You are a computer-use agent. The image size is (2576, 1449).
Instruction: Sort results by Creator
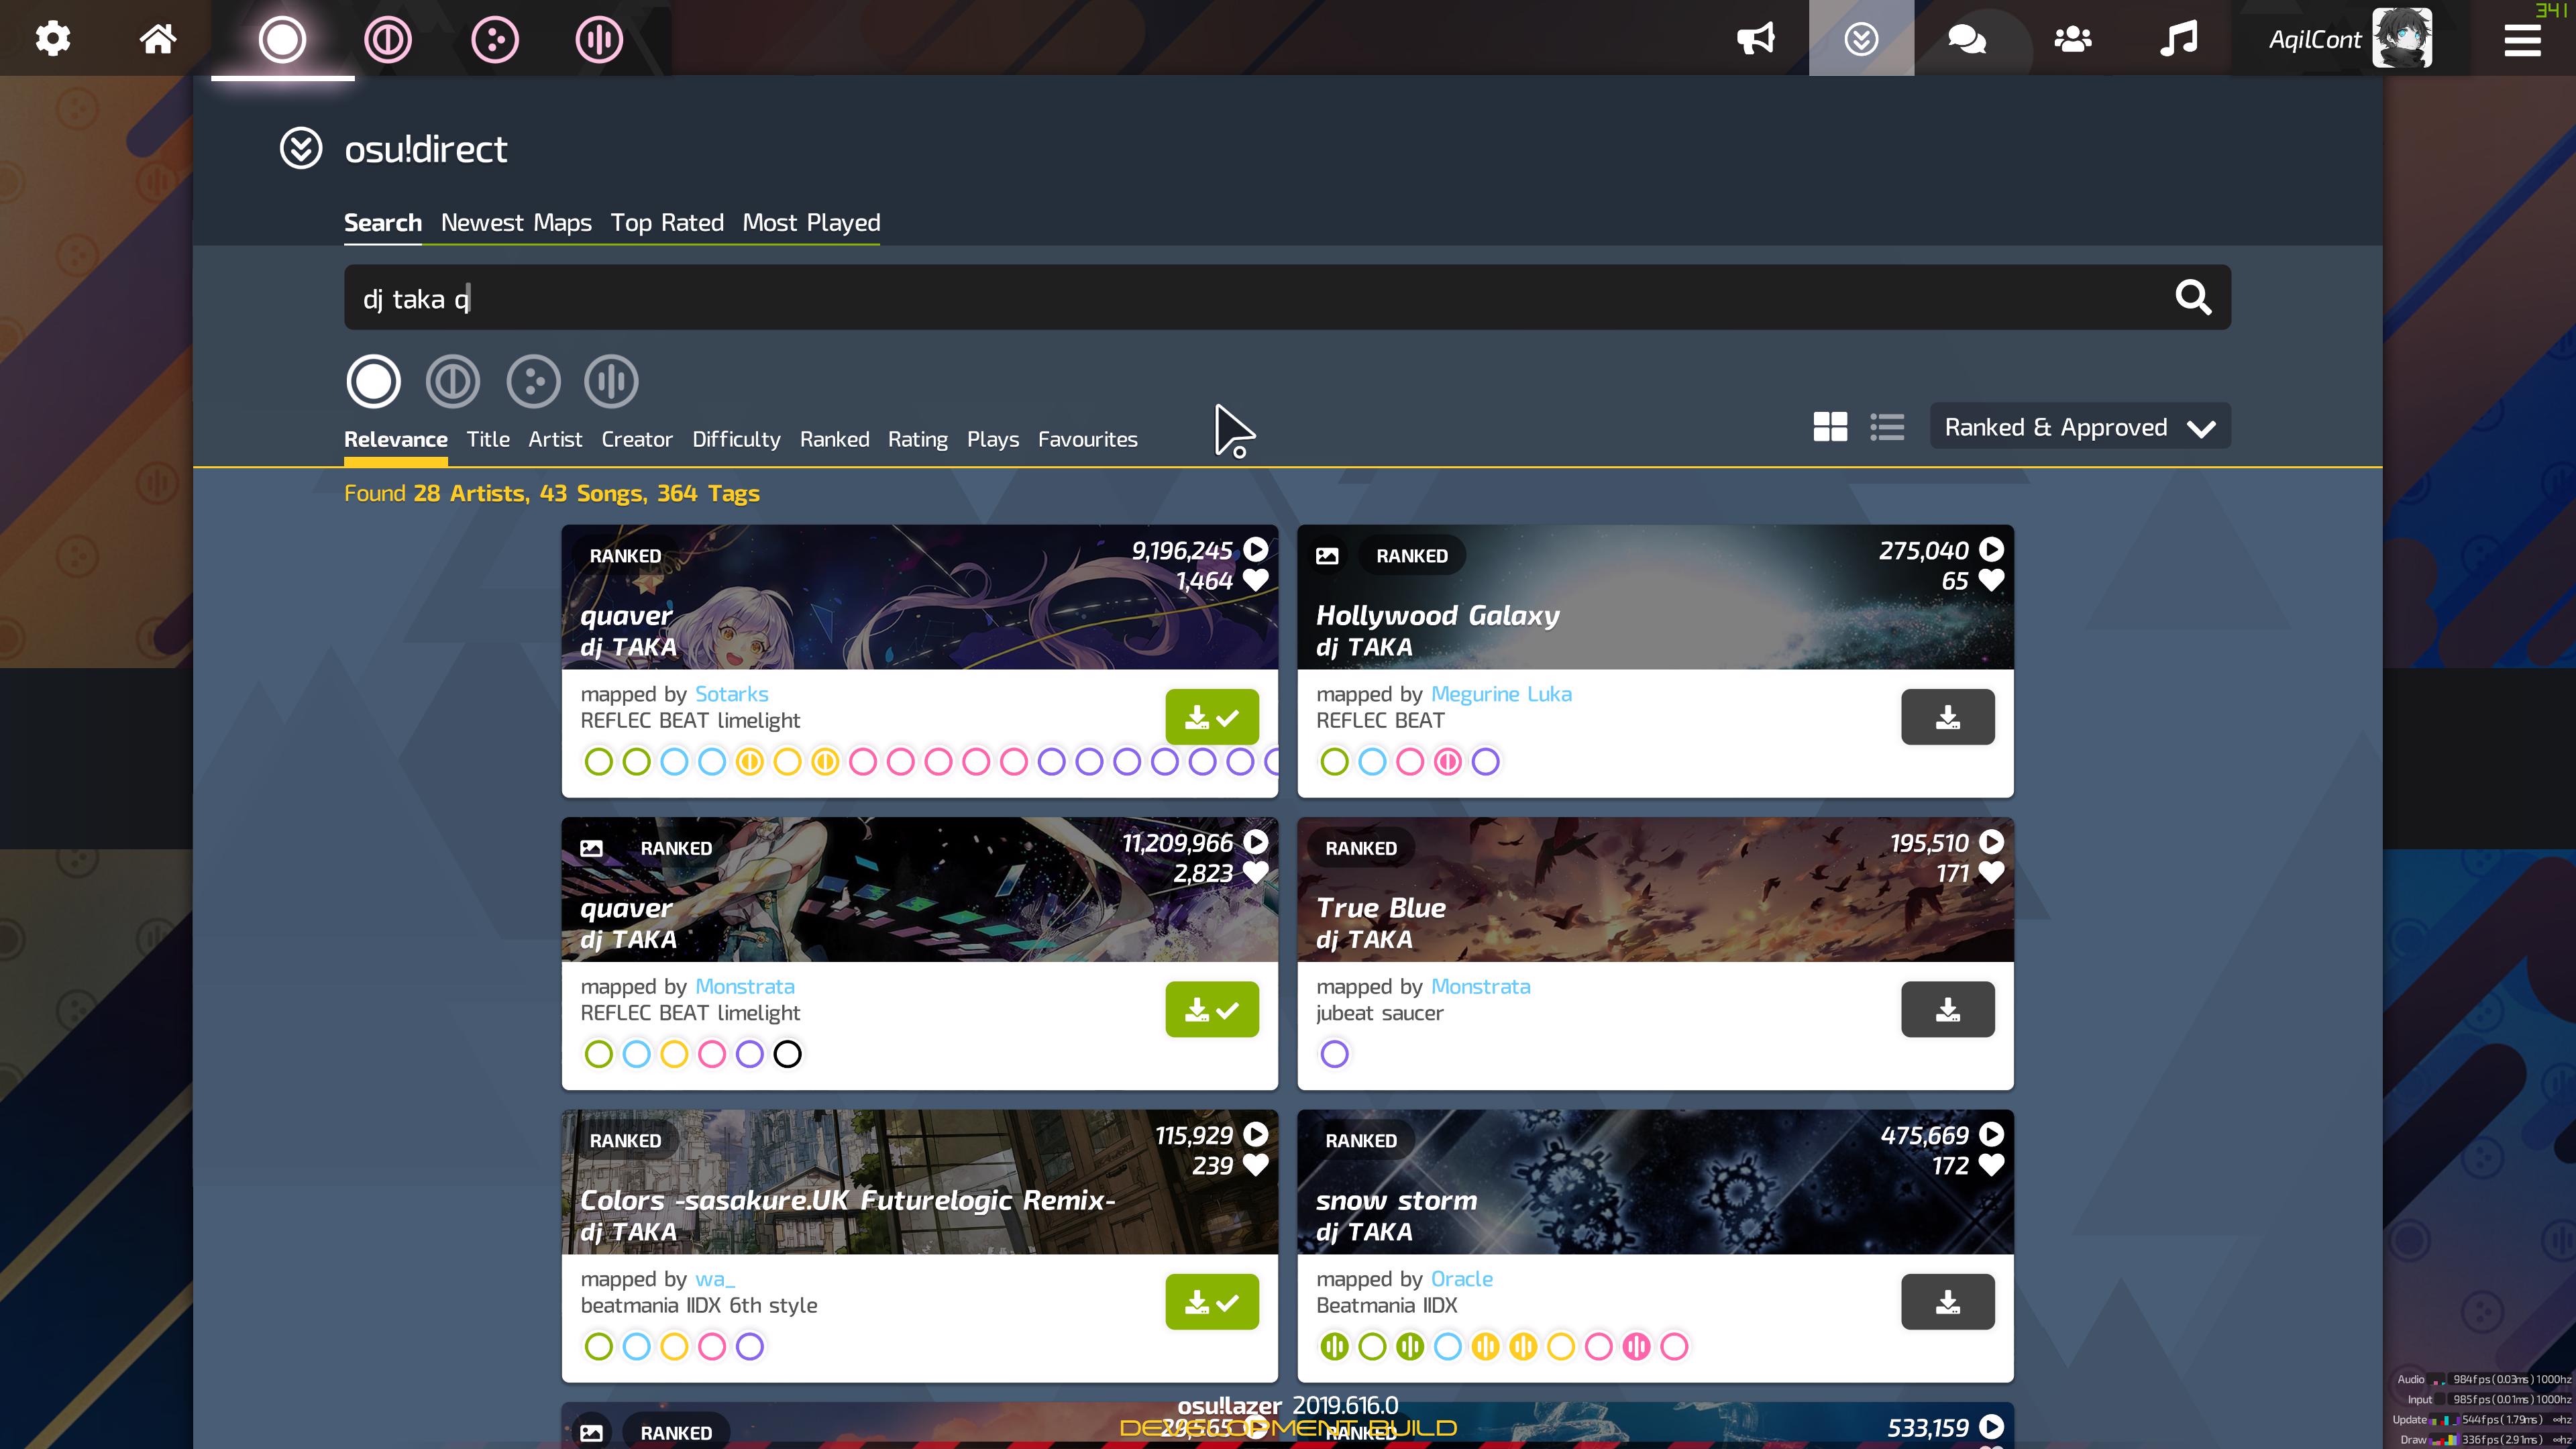(x=637, y=439)
